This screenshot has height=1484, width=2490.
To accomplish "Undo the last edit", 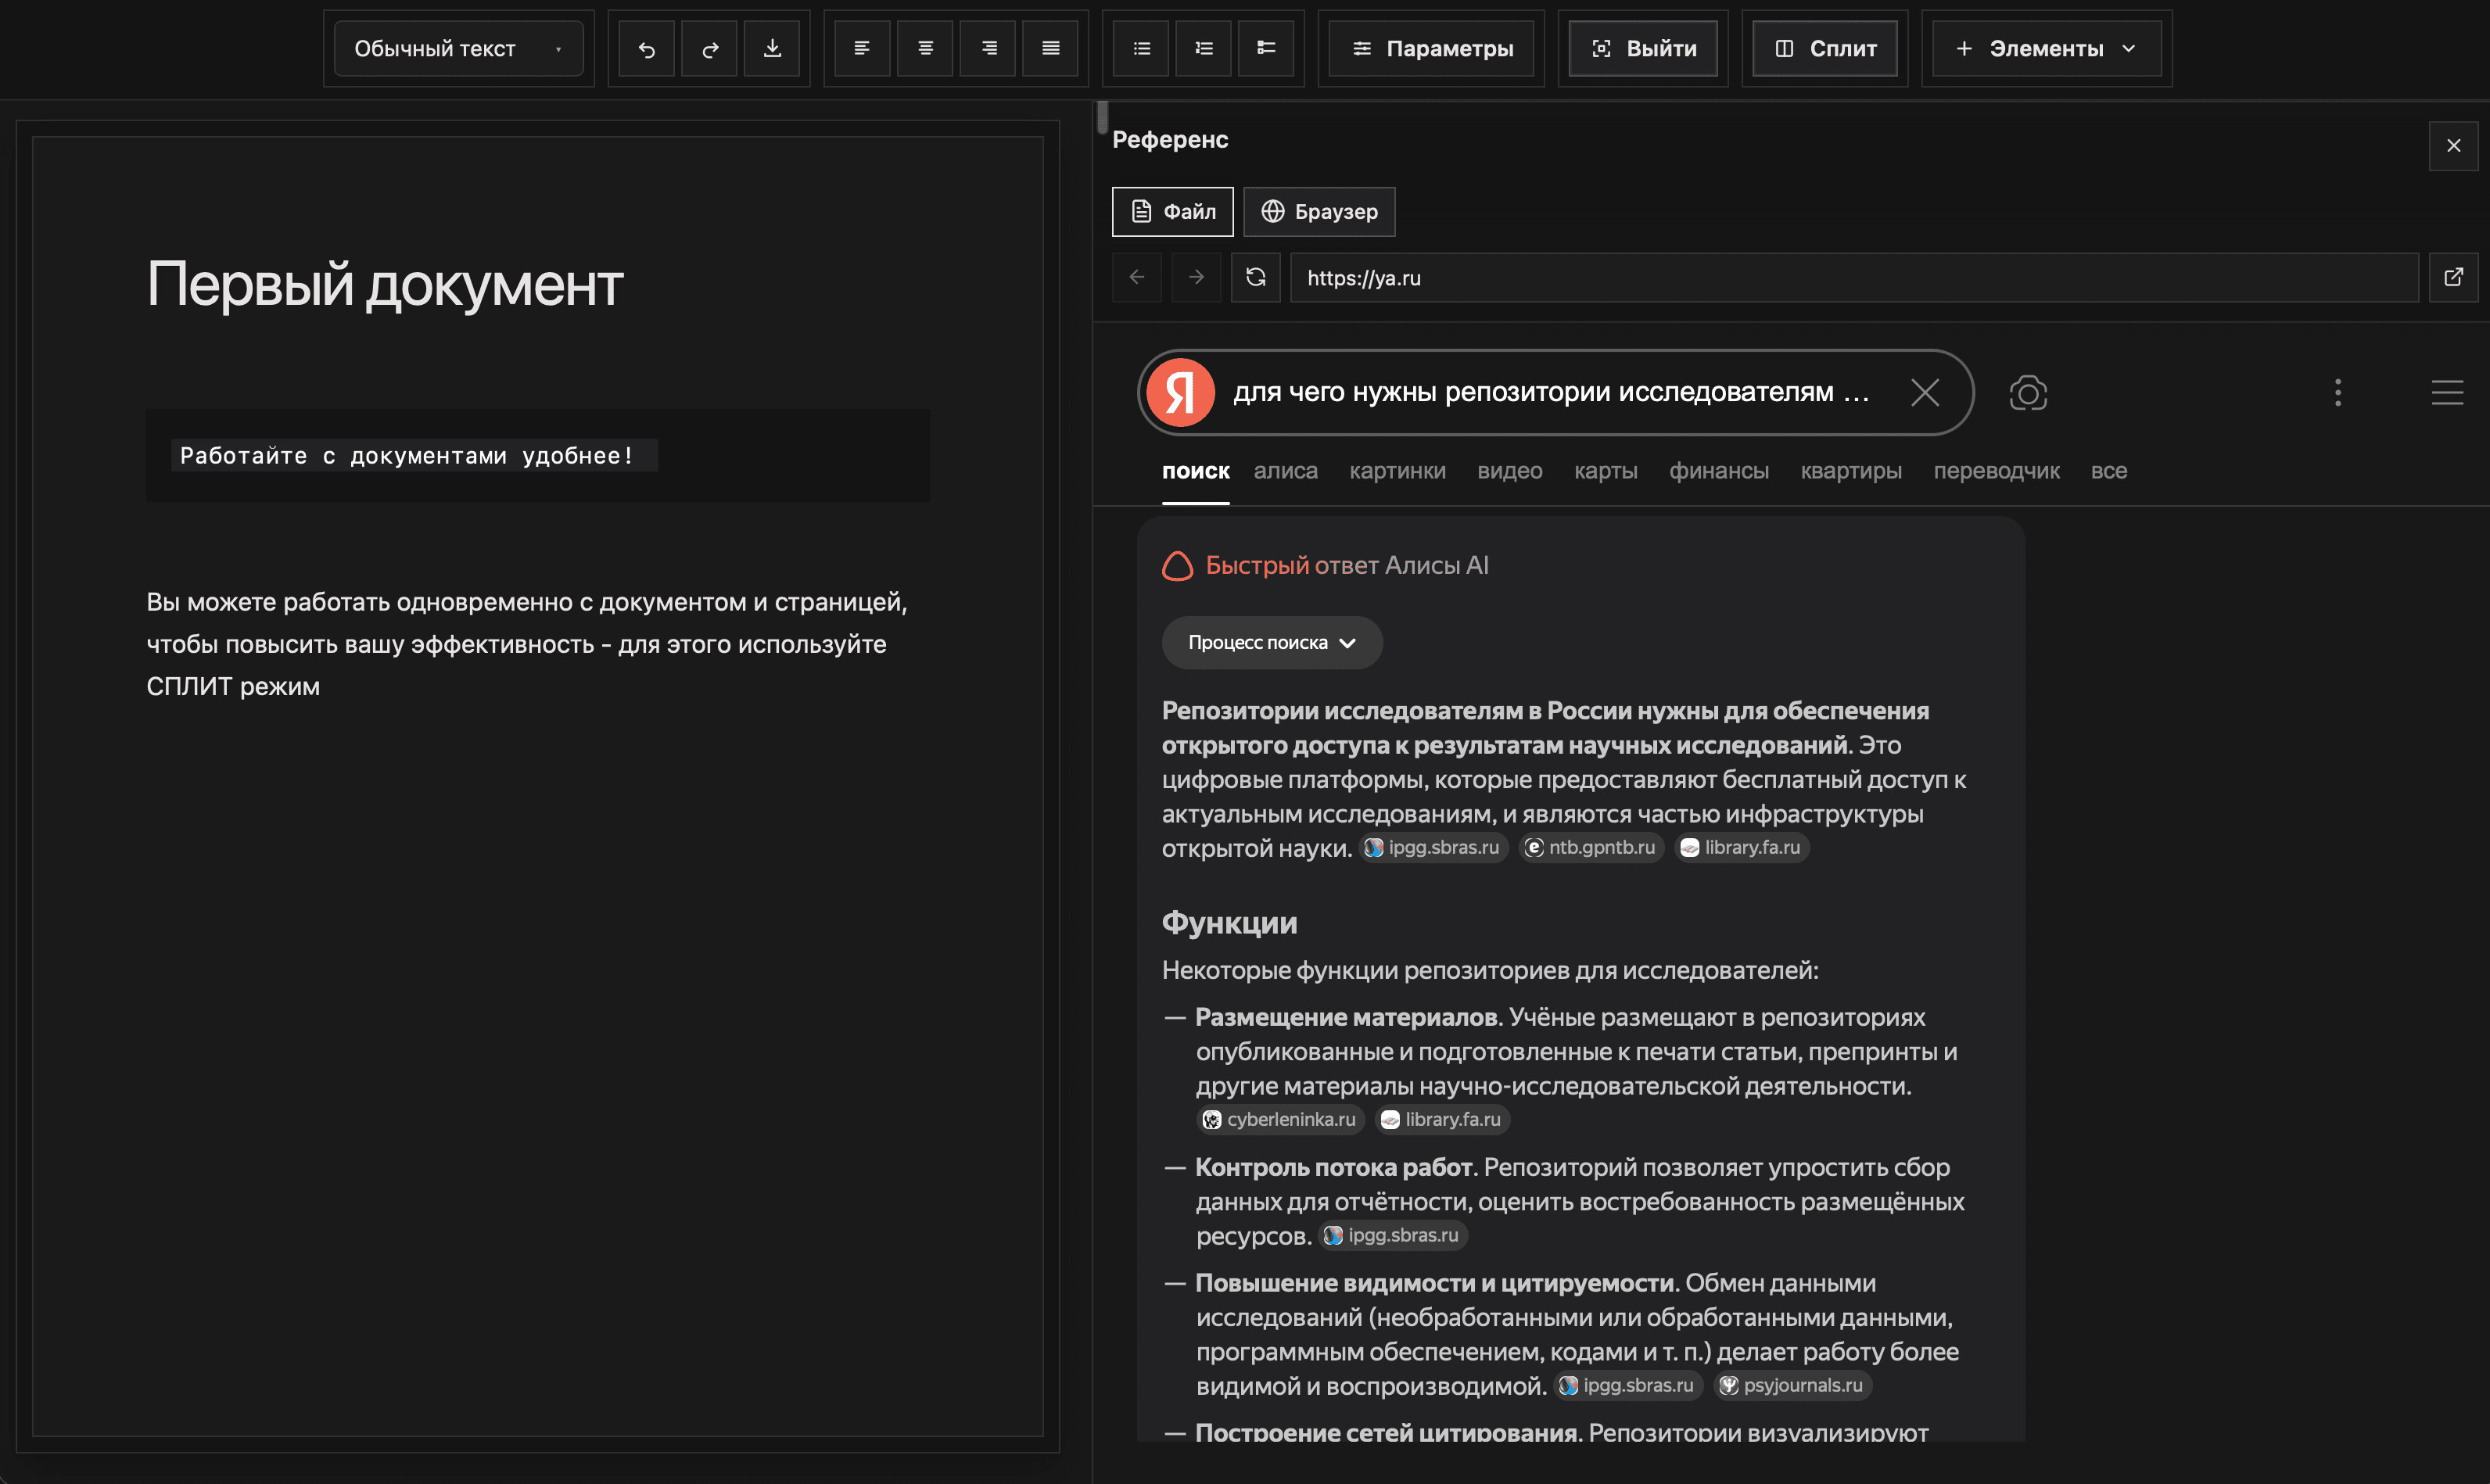I will pyautogui.click(x=647, y=48).
